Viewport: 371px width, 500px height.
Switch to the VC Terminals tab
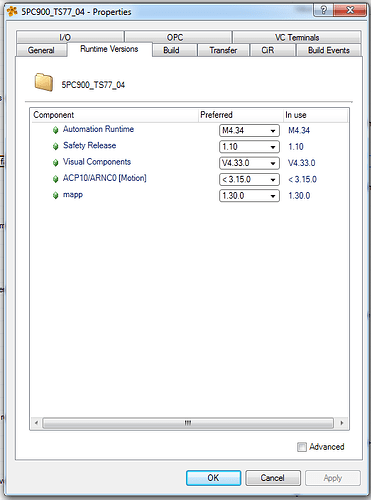click(x=297, y=37)
